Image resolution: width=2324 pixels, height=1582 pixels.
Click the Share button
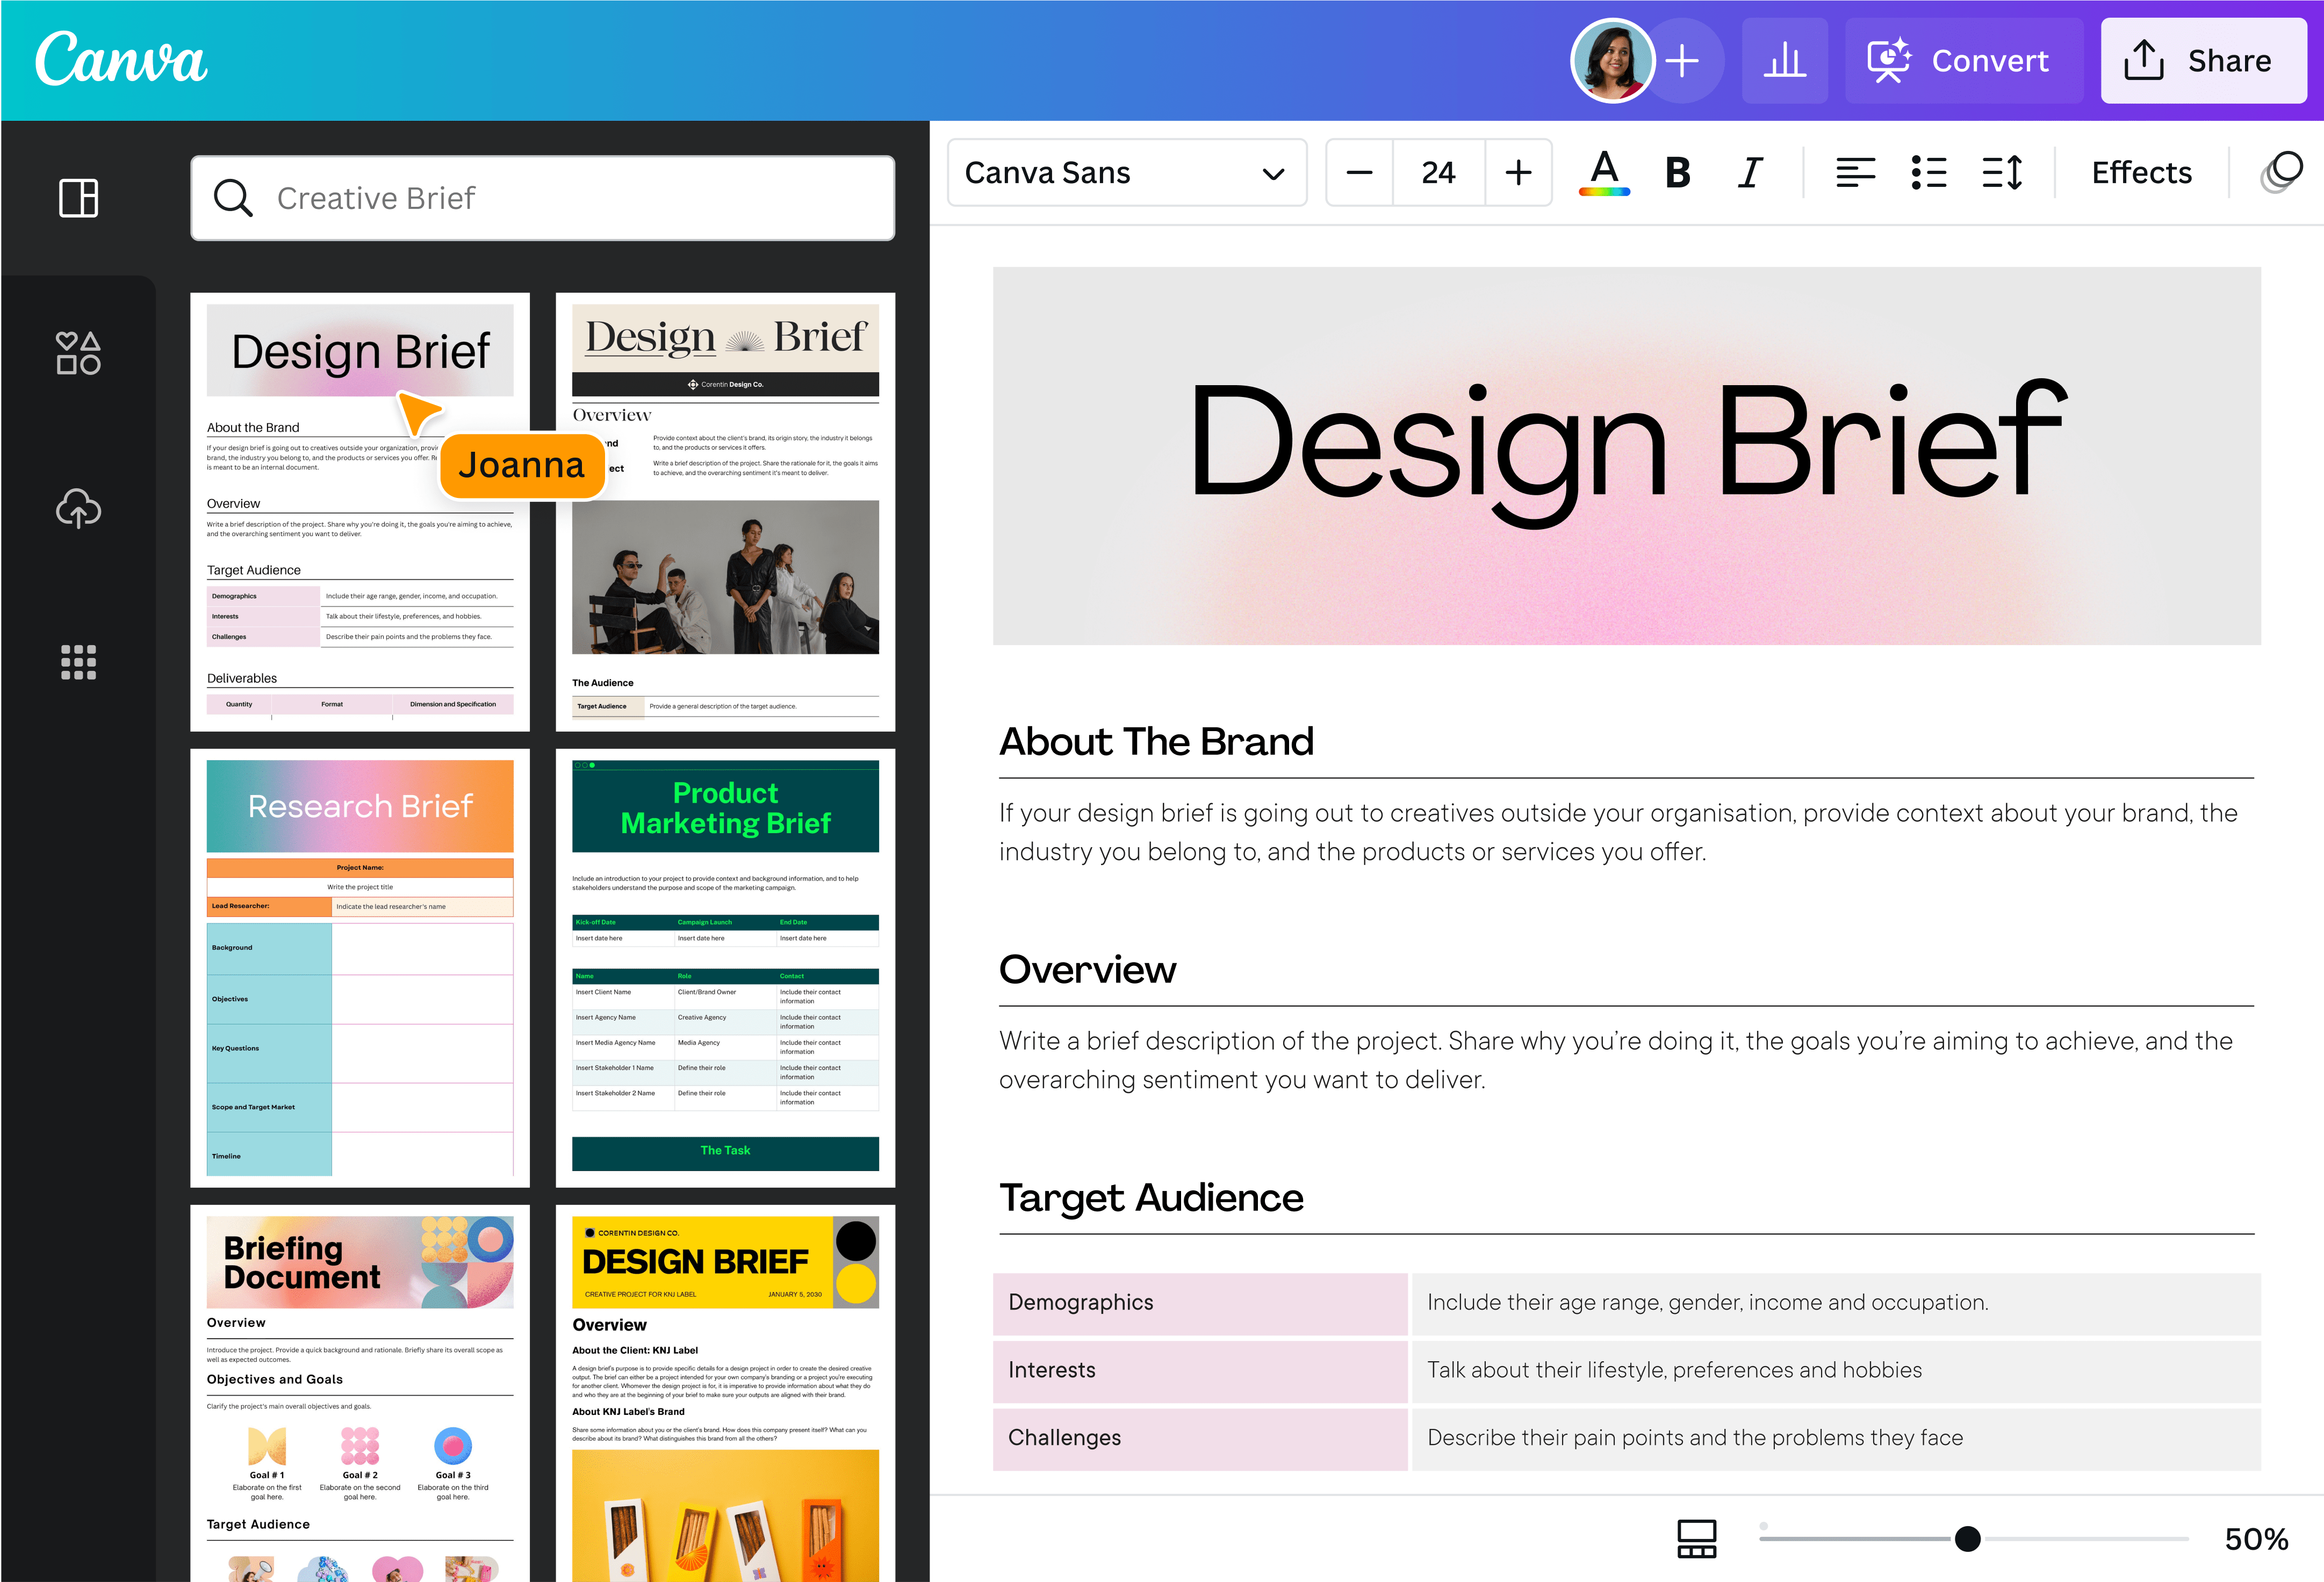[2203, 60]
